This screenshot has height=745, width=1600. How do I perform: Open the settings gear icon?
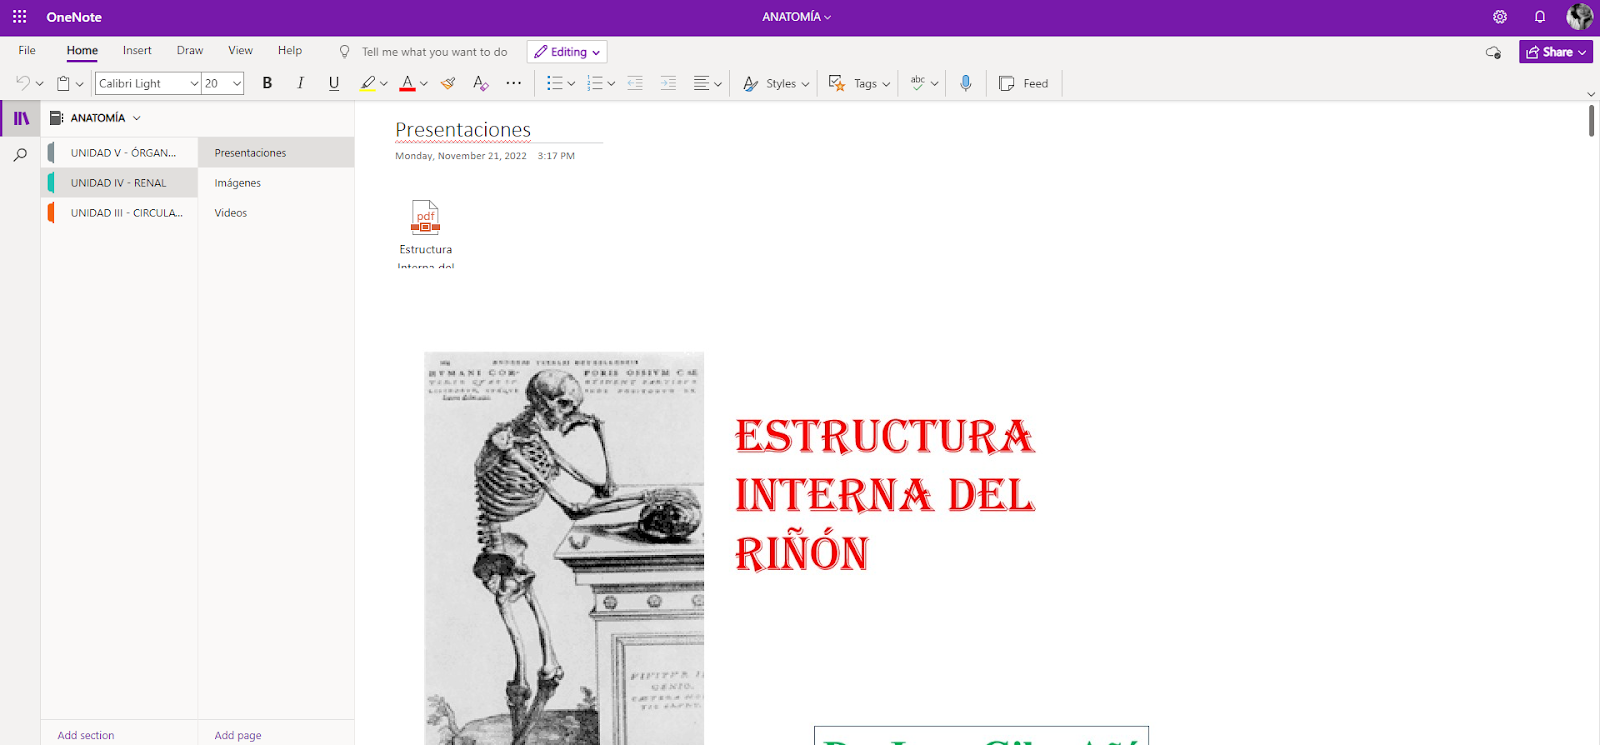click(1500, 17)
